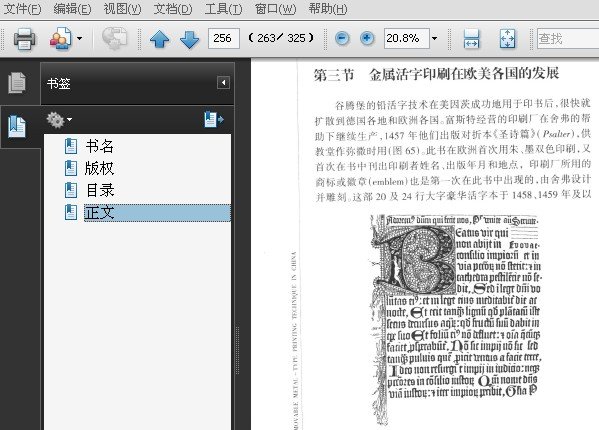Click the fit one full page icon
The width and height of the screenshot is (599, 430).
507,39
